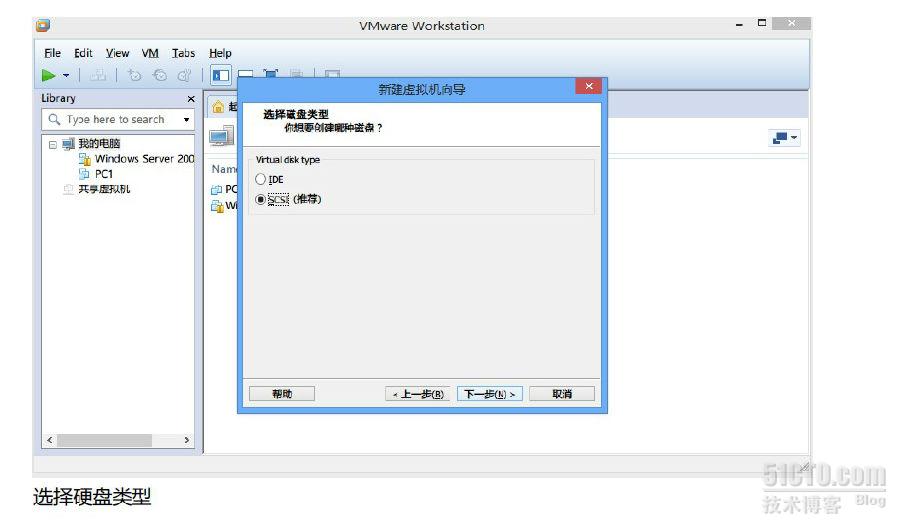Click the Snapshot Manager toolbar icon
Viewport: 900px width, 528px height.
(185, 75)
